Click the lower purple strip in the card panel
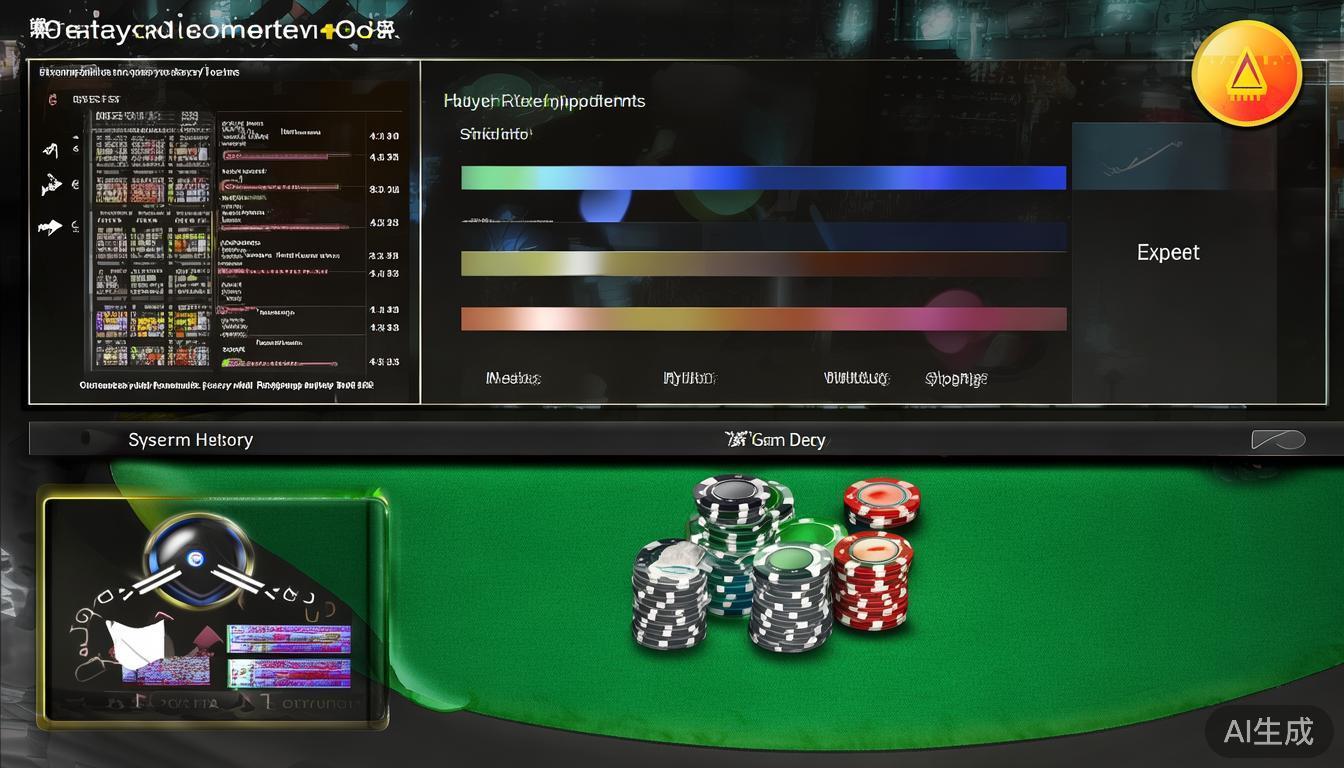 coord(289,673)
